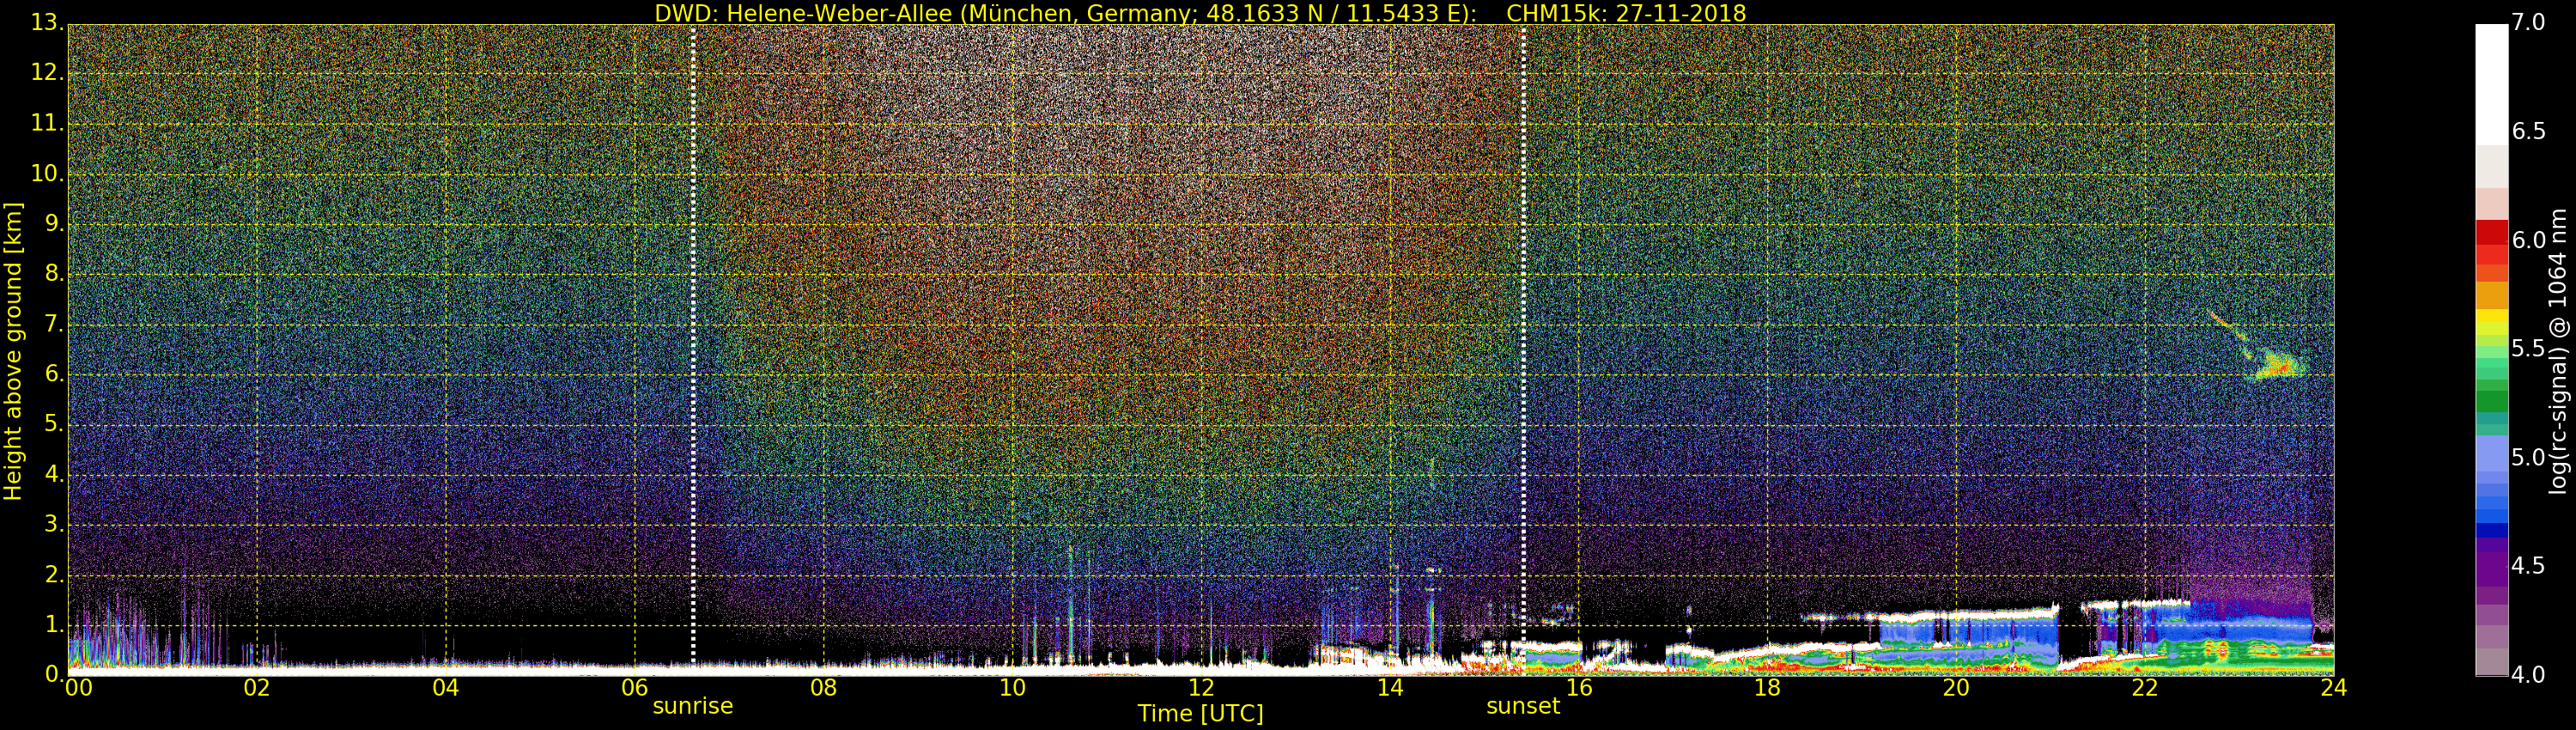The width and height of the screenshot is (2576, 730).
Task: Click the 13 tick on the height axis
Action: pyautogui.click(x=45, y=23)
